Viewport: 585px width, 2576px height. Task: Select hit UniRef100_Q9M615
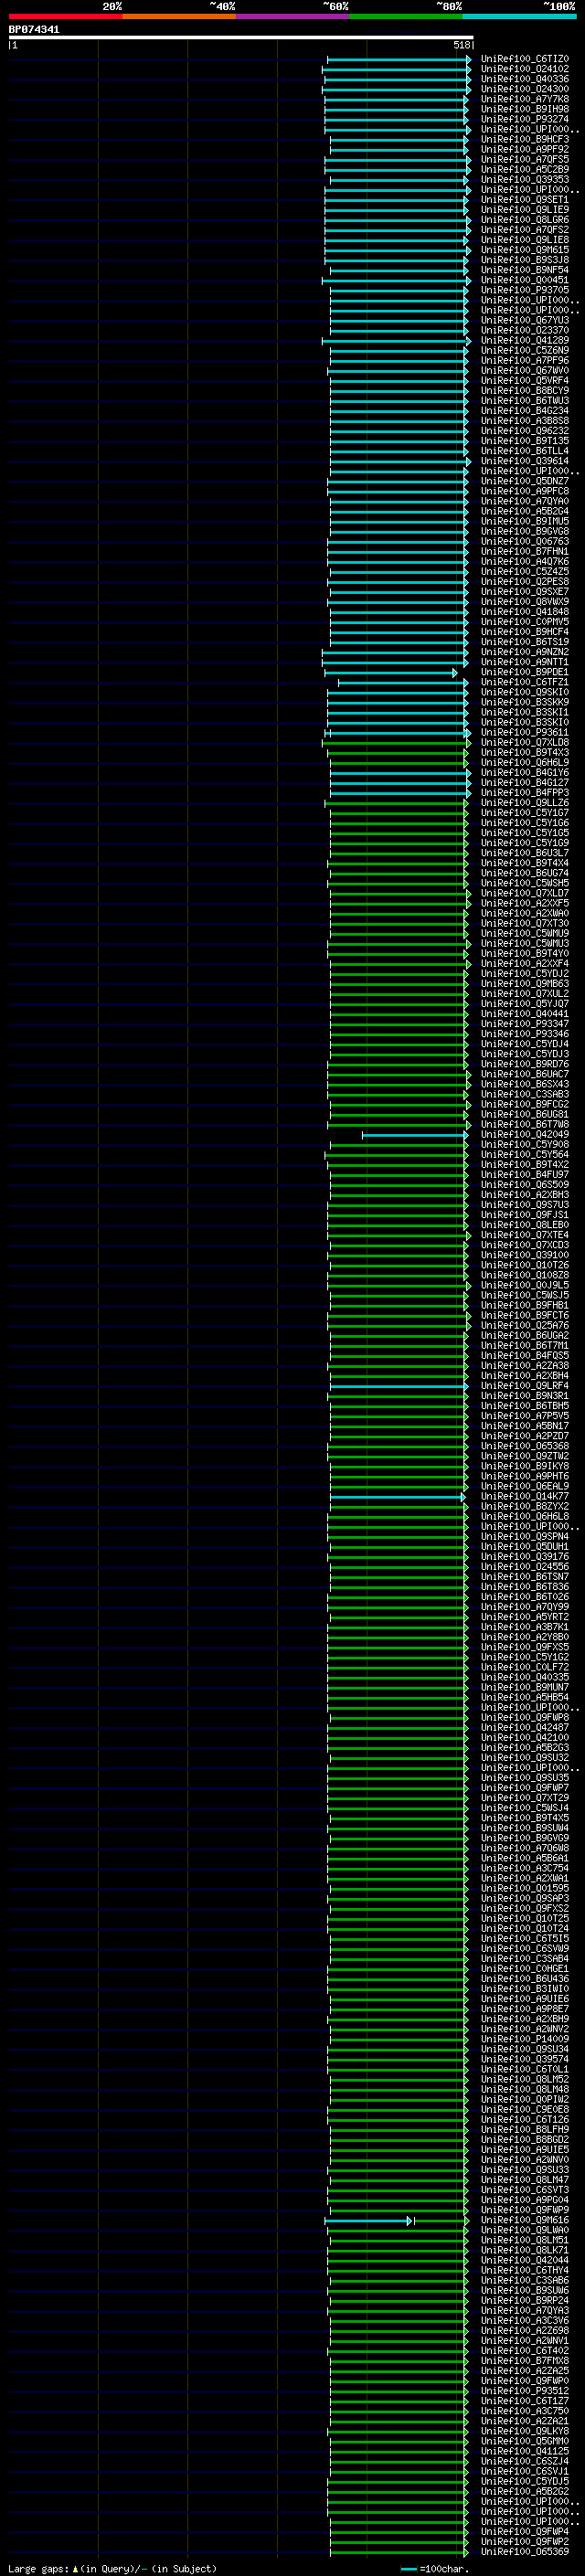click(524, 250)
